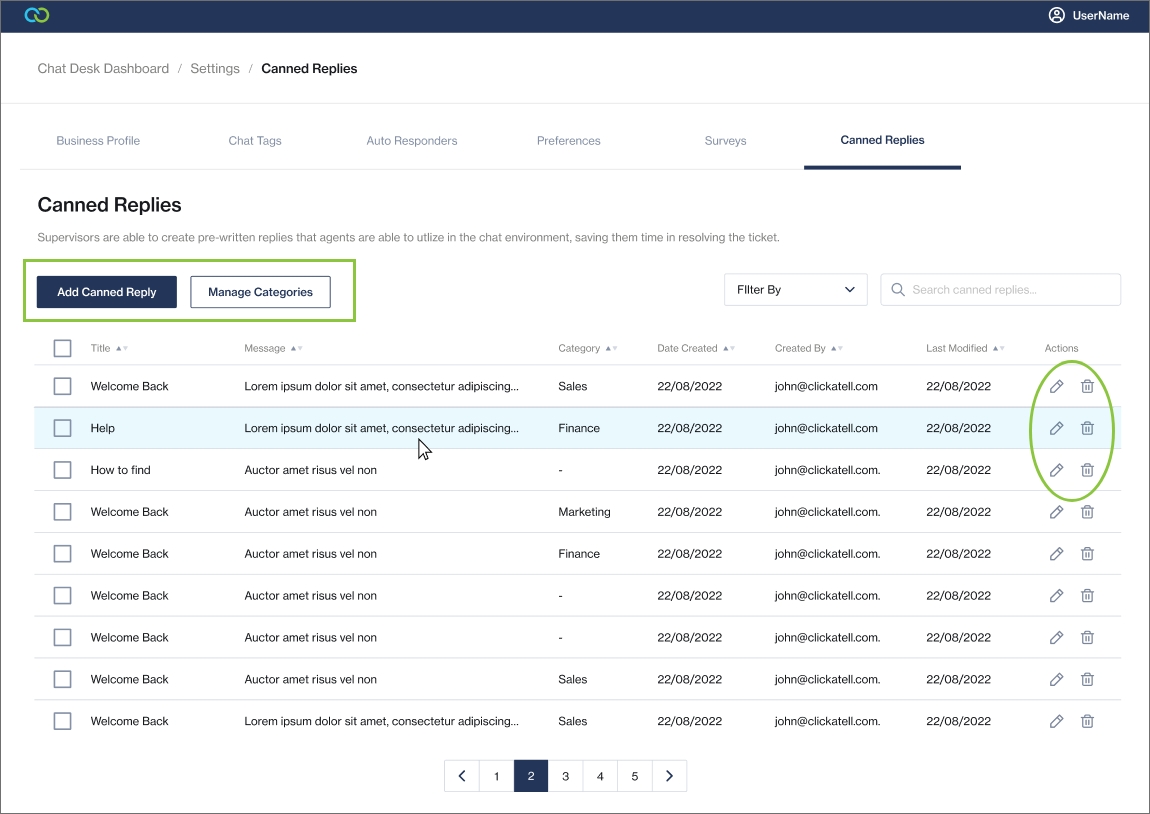Edit the Marketing category reply row

[1056, 512]
